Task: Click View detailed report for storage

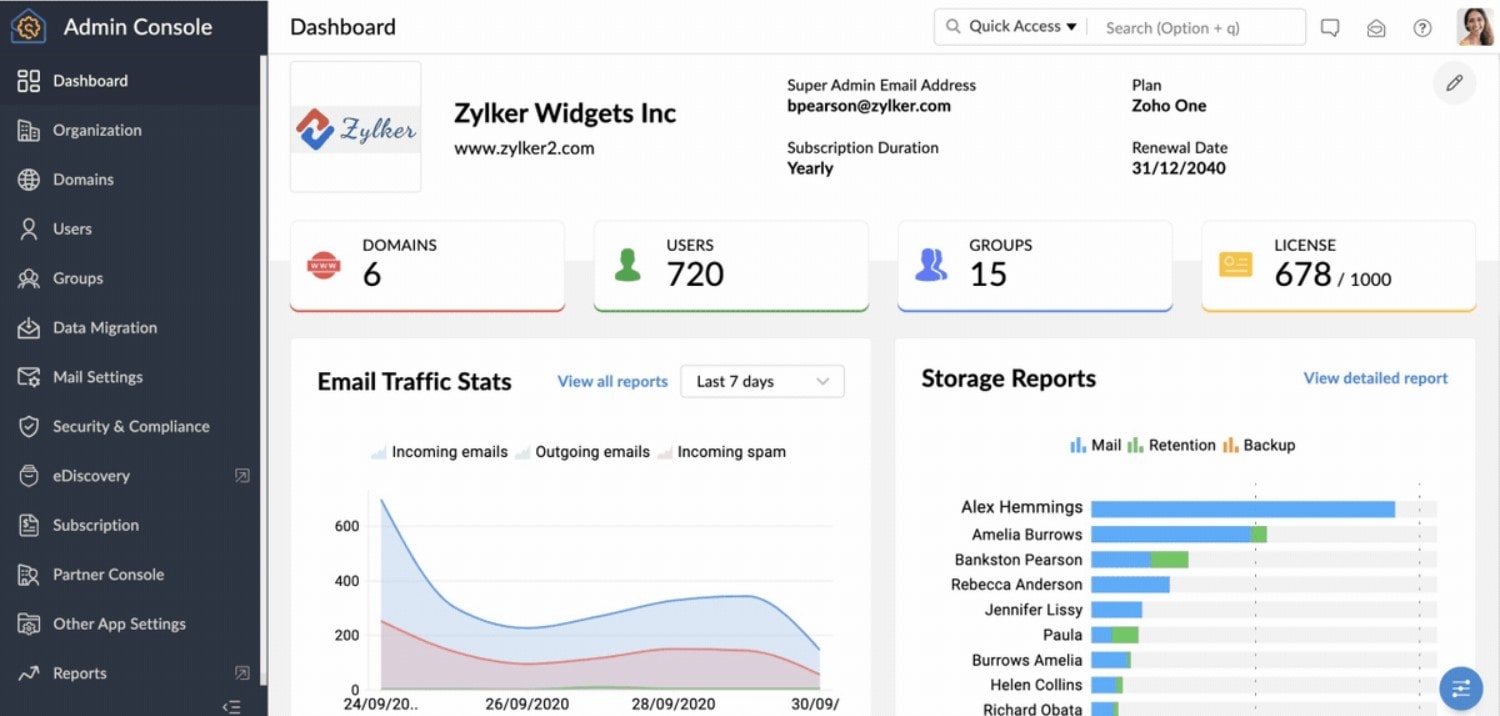Action: pyautogui.click(x=1375, y=378)
